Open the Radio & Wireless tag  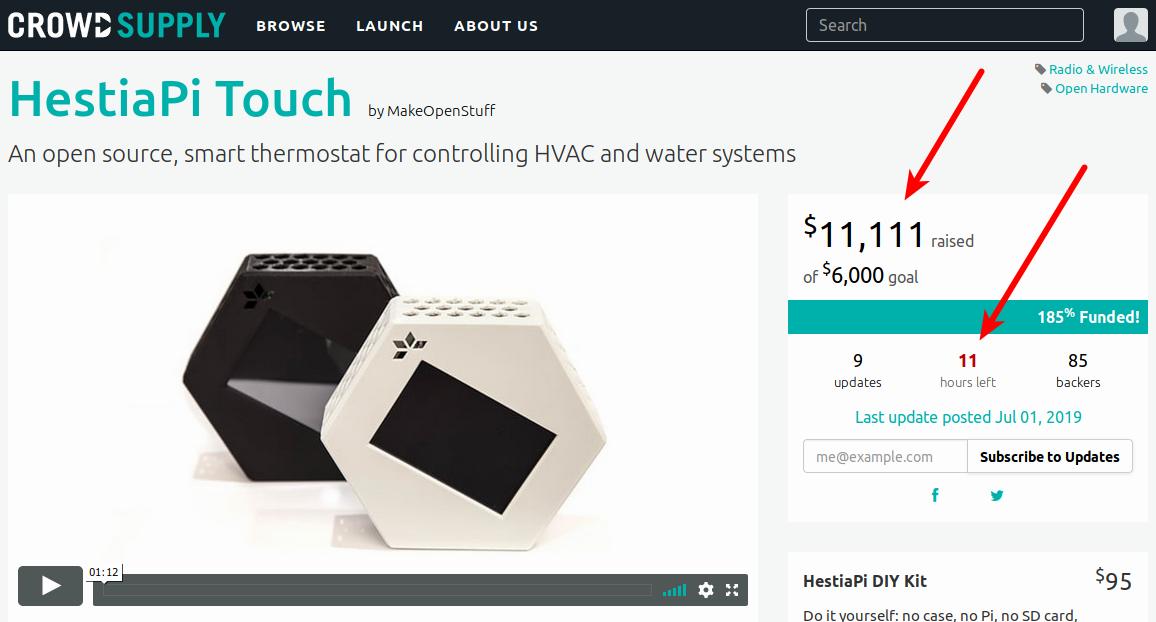coord(1098,69)
